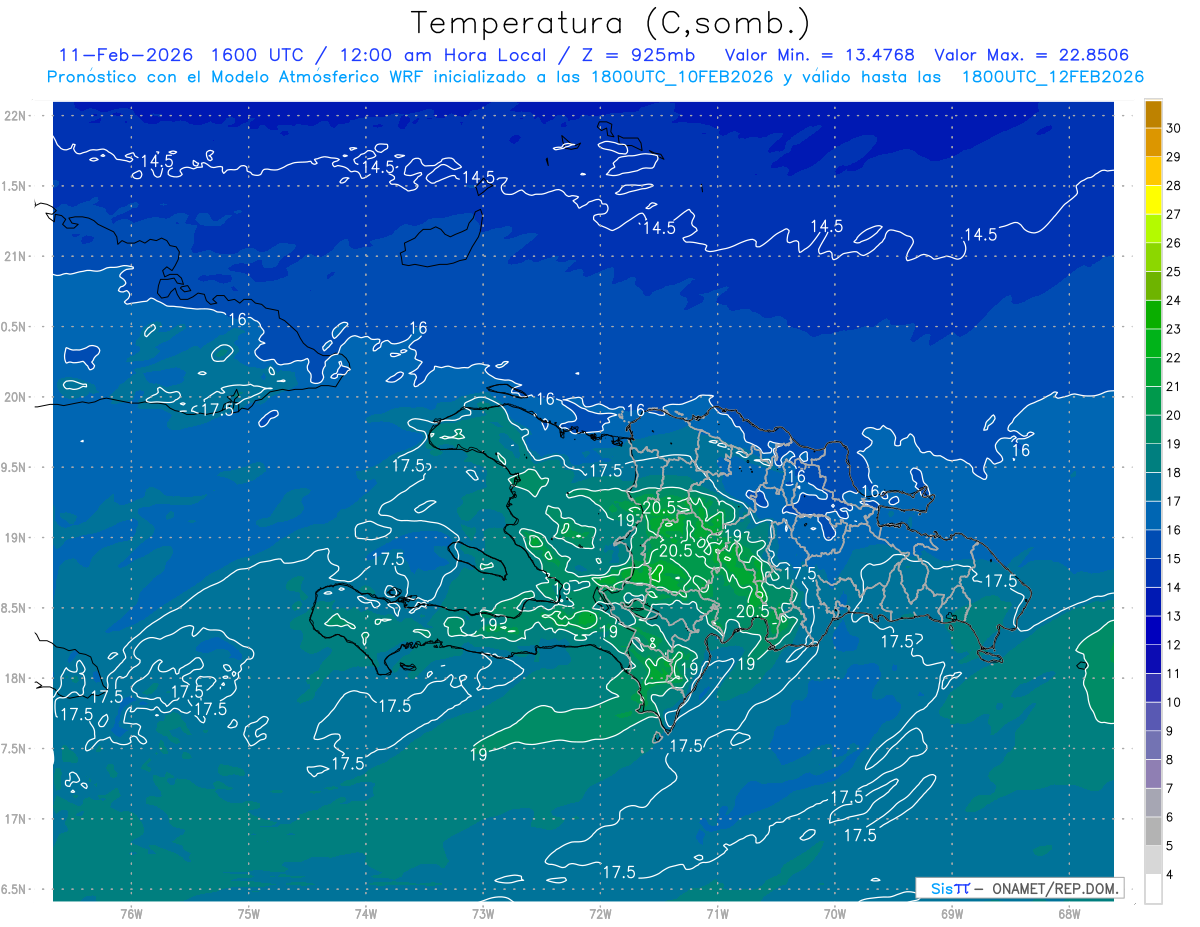Click the color bar segment between 29 and 30

(1153, 142)
